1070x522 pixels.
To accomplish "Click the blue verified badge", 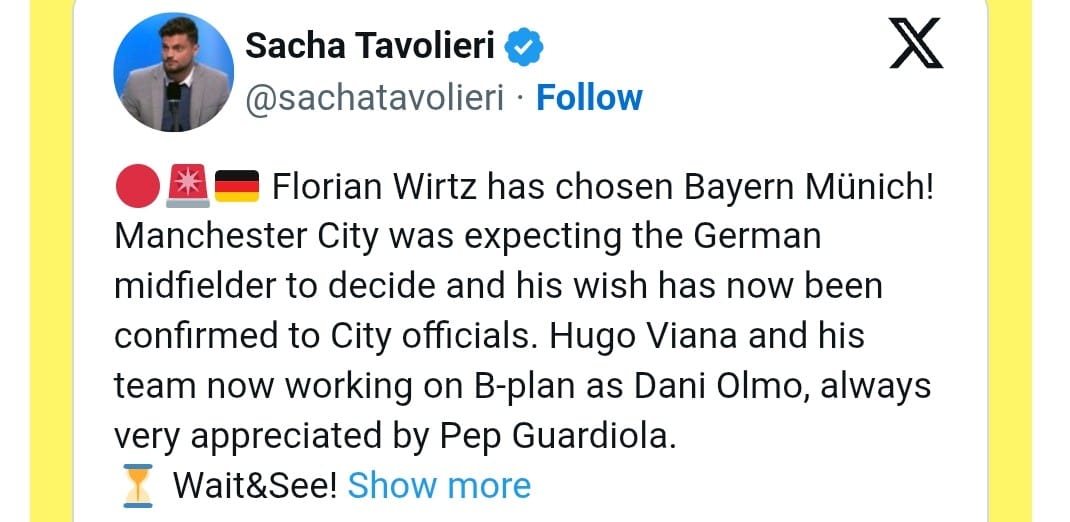I will [523, 47].
